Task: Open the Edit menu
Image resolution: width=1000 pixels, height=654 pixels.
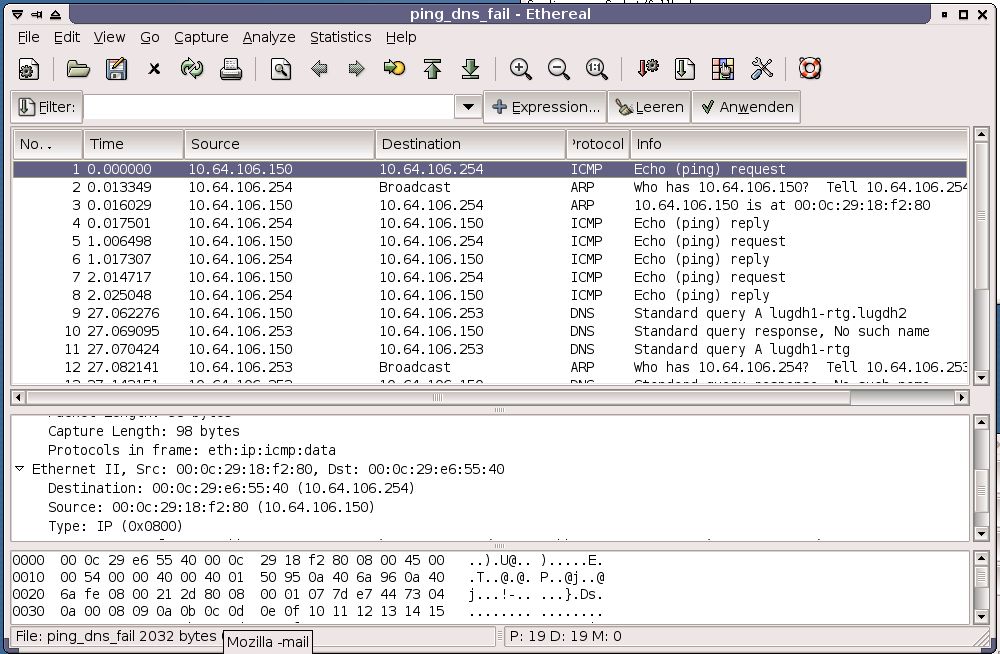Action: tap(67, 37)
